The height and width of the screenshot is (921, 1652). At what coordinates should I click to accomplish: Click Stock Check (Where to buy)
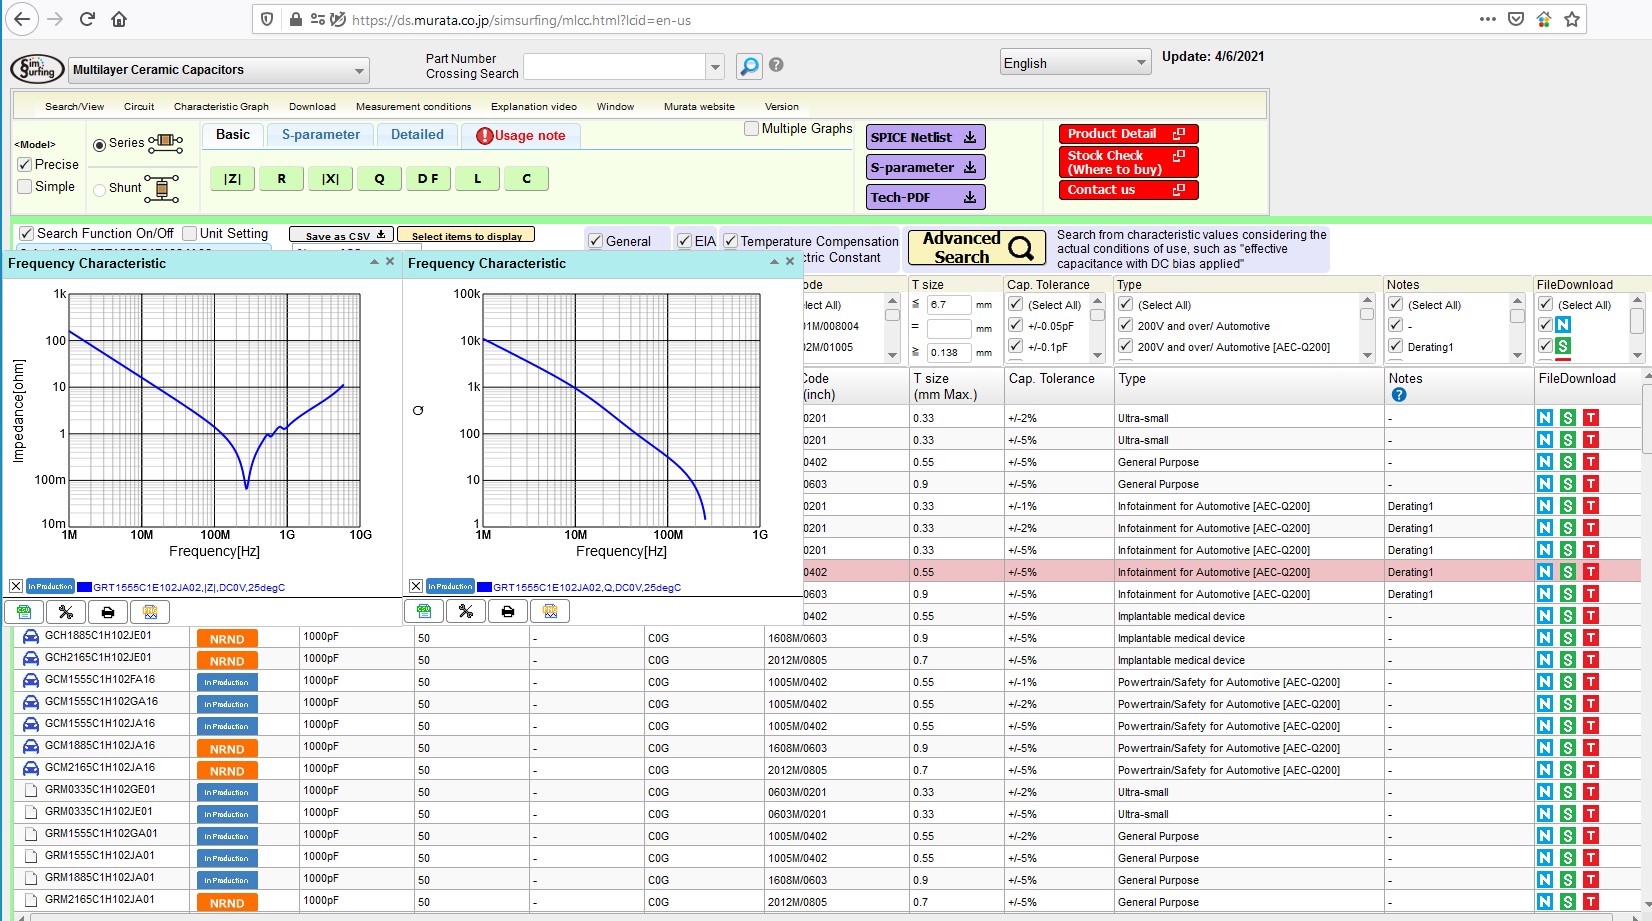tap(1128, 162)
